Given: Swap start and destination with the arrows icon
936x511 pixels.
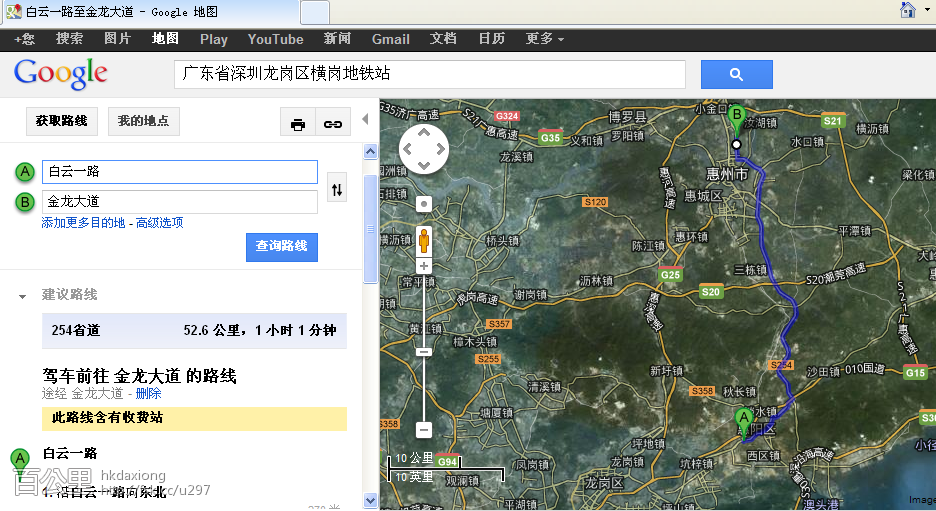Looking at the screenshot, I should click(337, 188).
